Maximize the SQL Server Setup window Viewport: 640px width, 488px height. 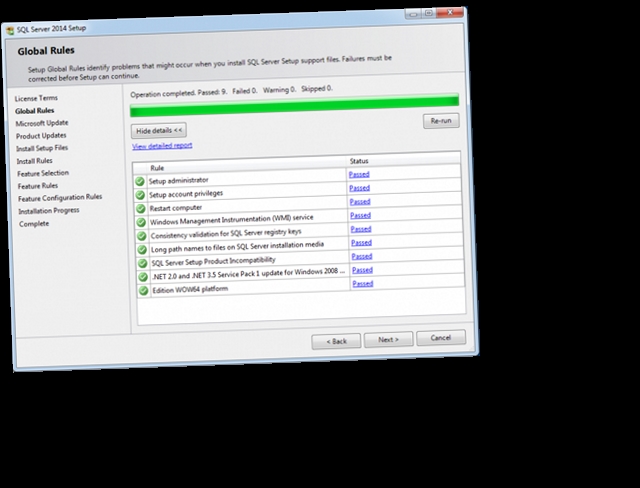tap(429, 13)
